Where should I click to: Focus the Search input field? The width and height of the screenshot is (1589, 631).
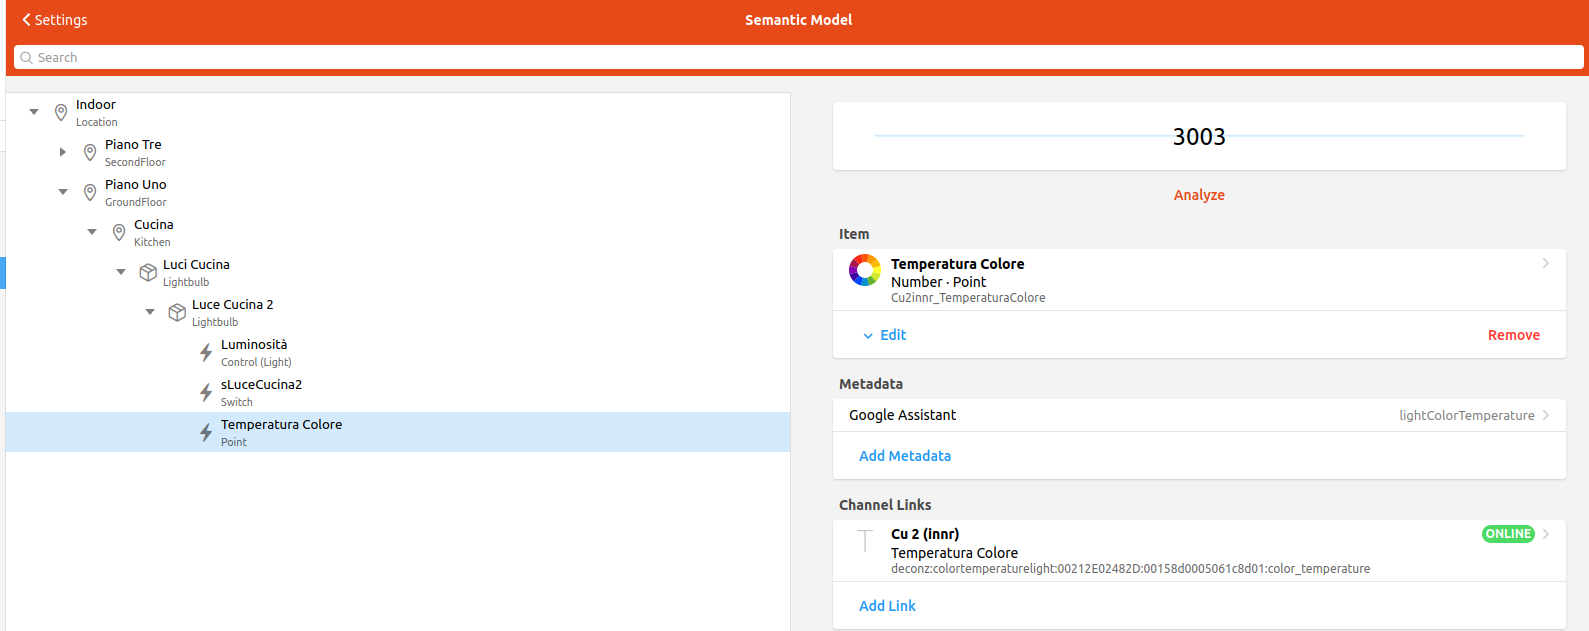[800, 58]
